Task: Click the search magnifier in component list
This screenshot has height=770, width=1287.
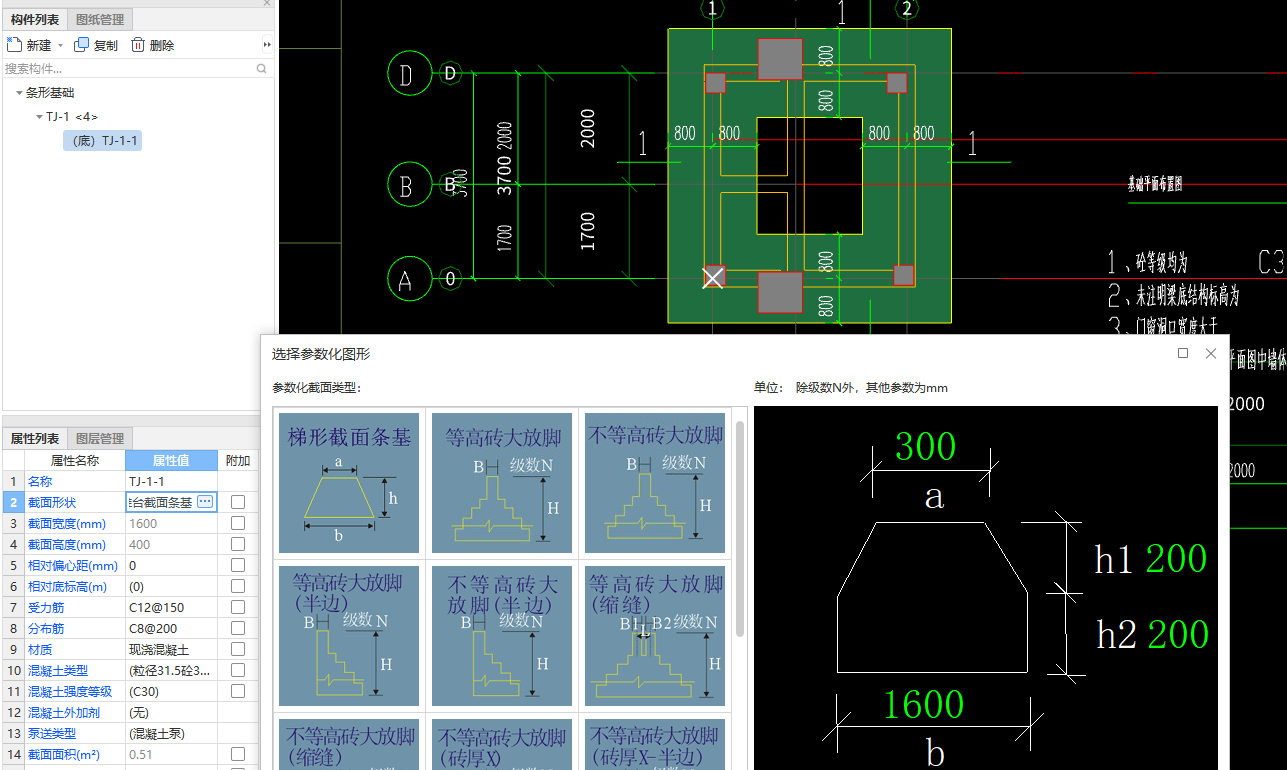Action: 262,69
